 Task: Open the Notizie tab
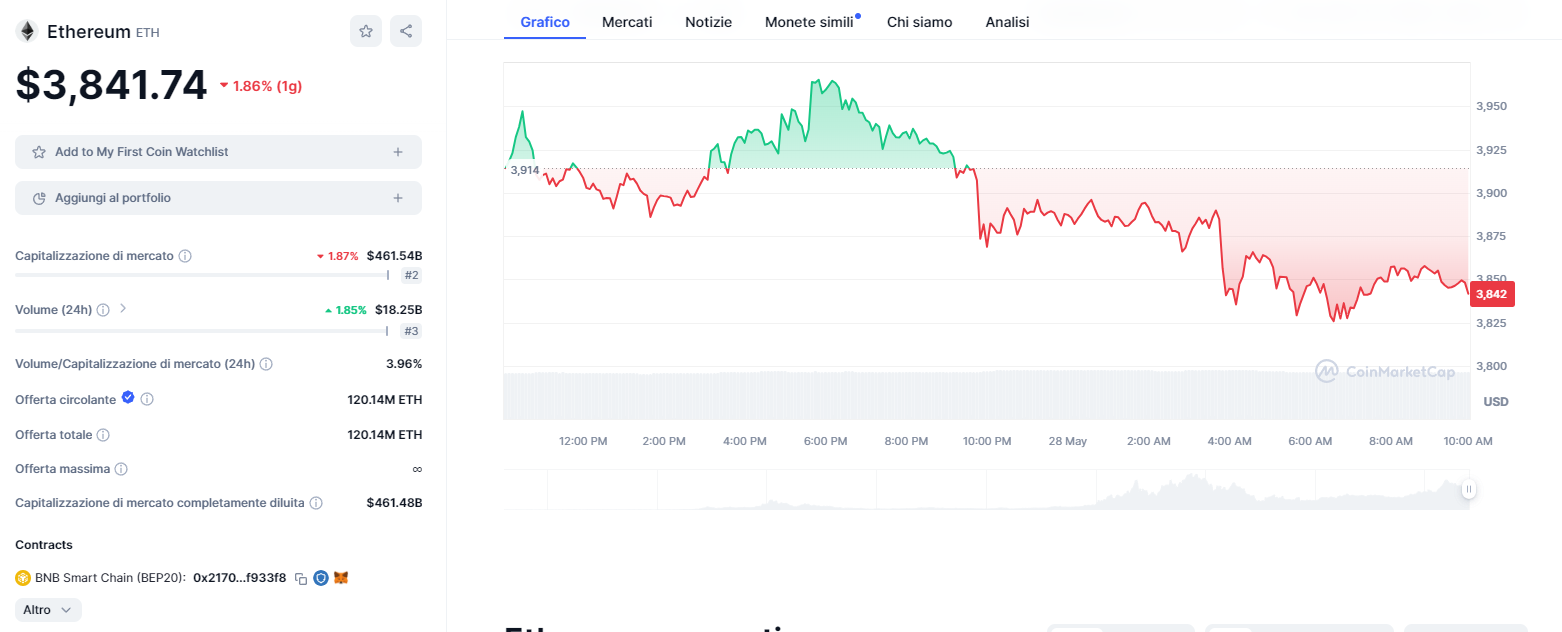tap(708, 22)
